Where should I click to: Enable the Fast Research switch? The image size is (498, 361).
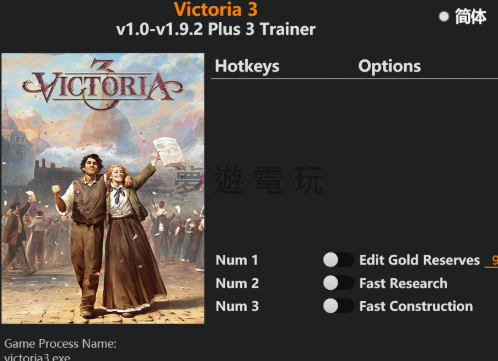338,283
